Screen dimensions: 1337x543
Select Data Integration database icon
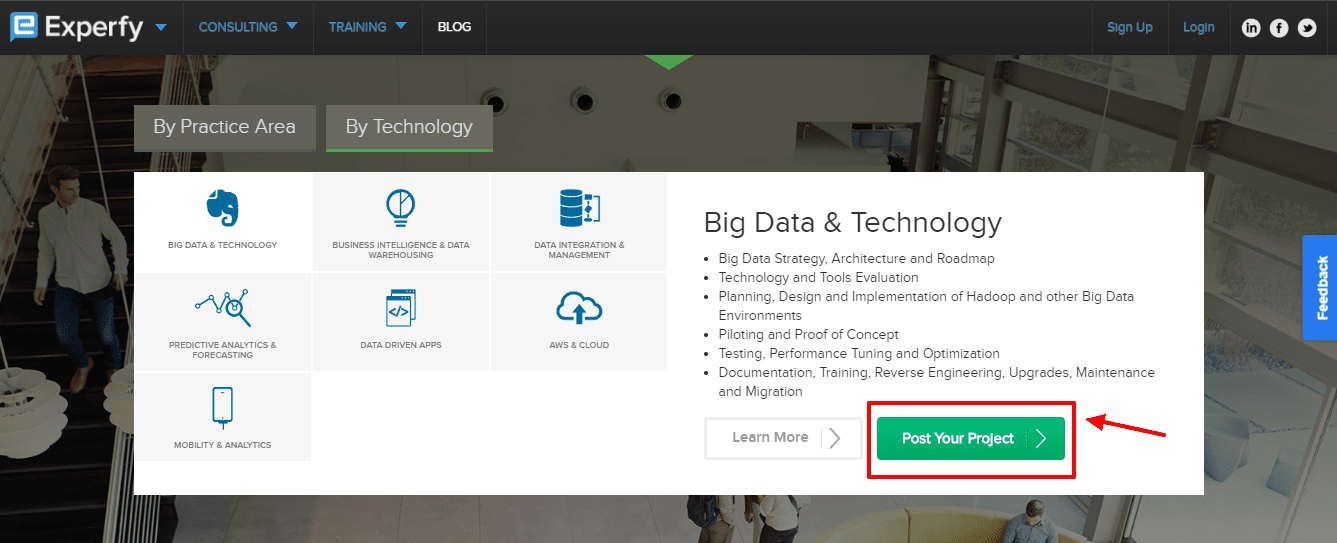(x=579, y=207)
